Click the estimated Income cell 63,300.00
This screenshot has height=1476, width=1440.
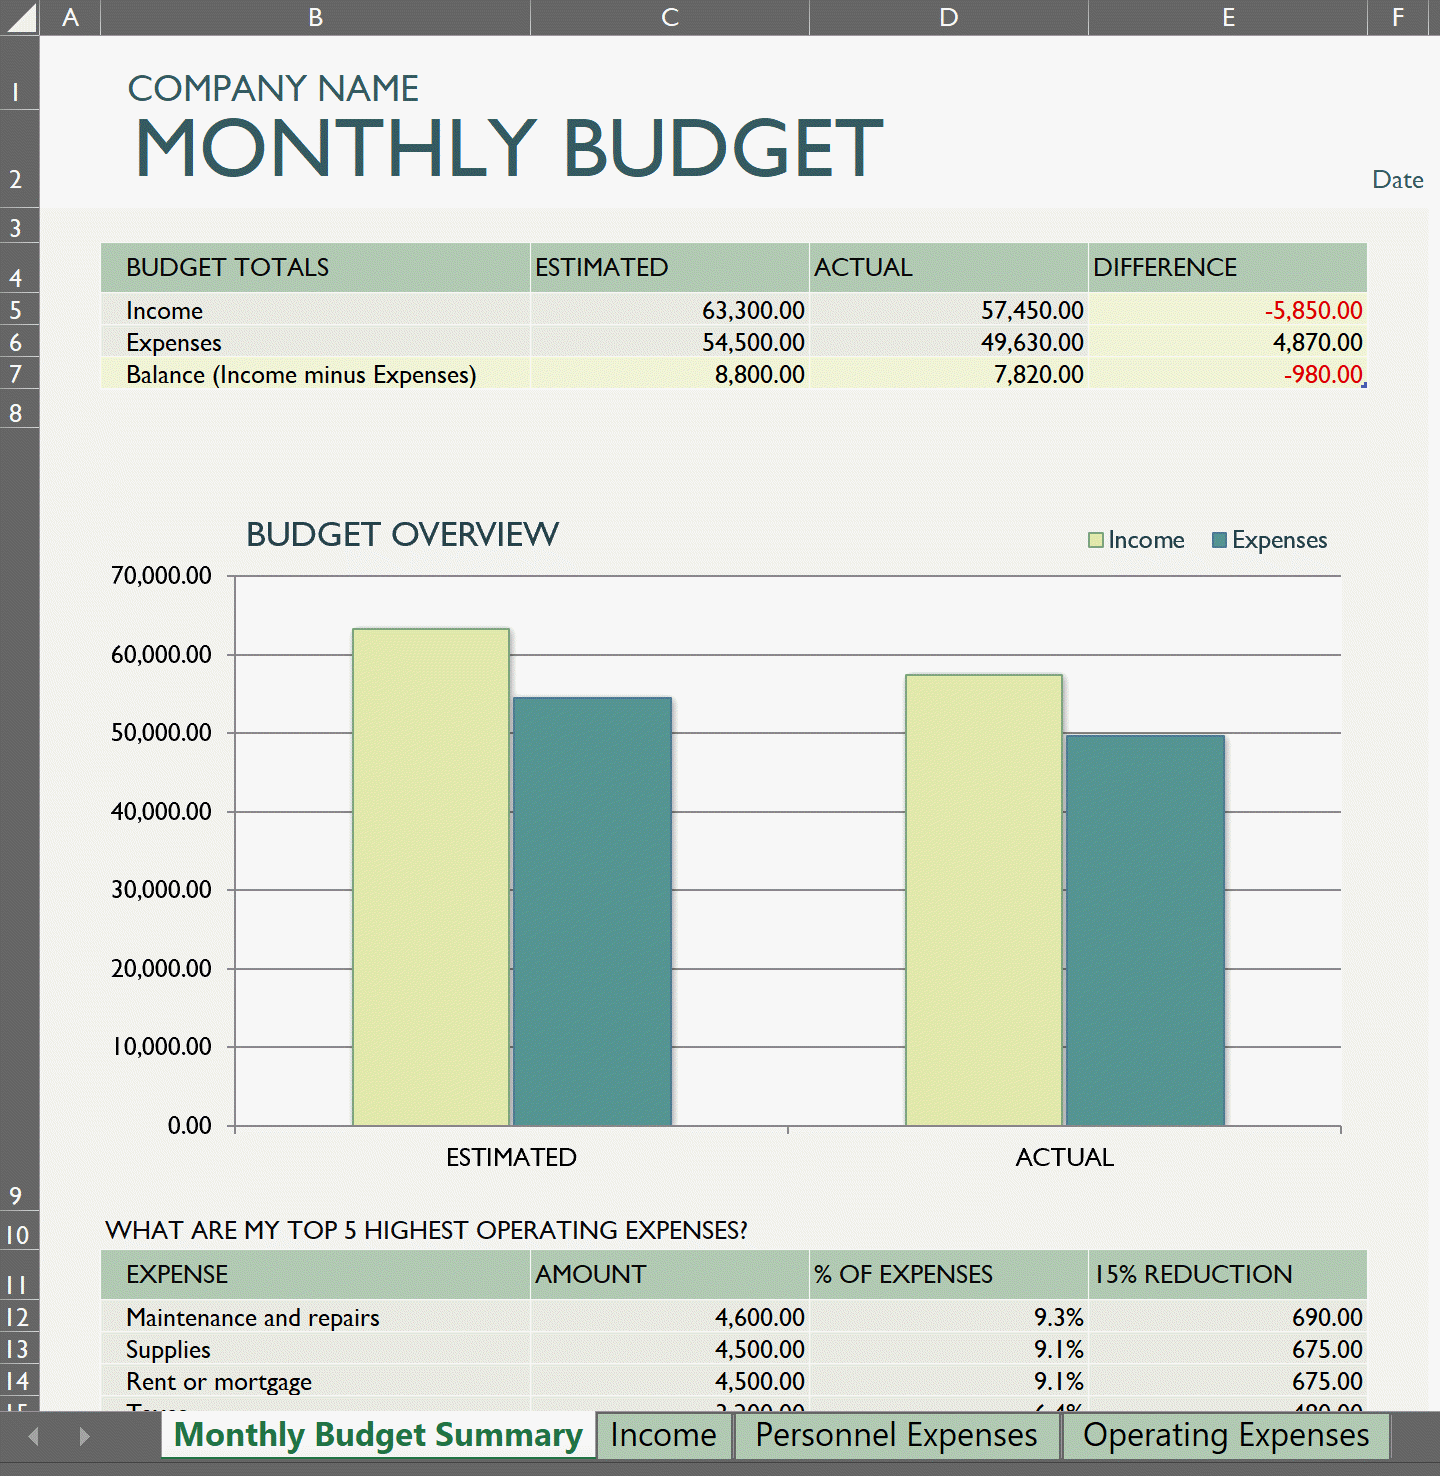pos(669,311)
